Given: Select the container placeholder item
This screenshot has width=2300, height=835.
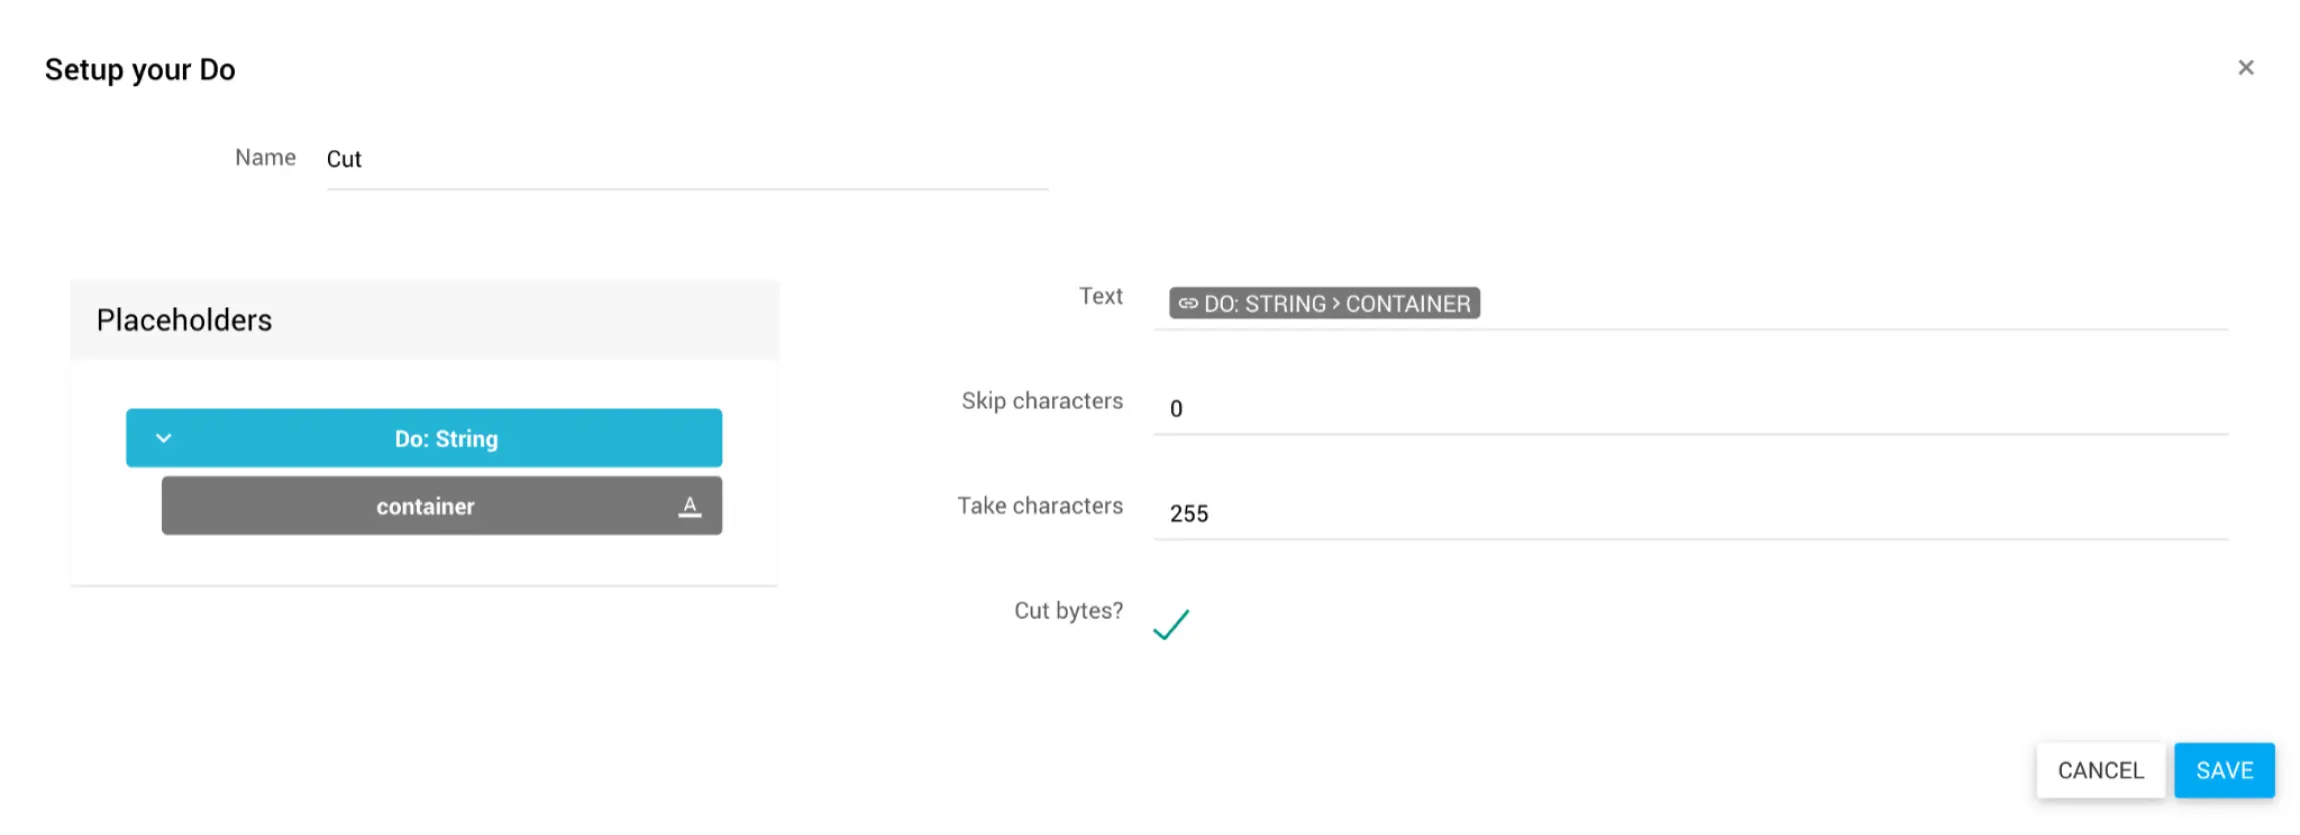Looking at the screenshot, I should point(426,507).
